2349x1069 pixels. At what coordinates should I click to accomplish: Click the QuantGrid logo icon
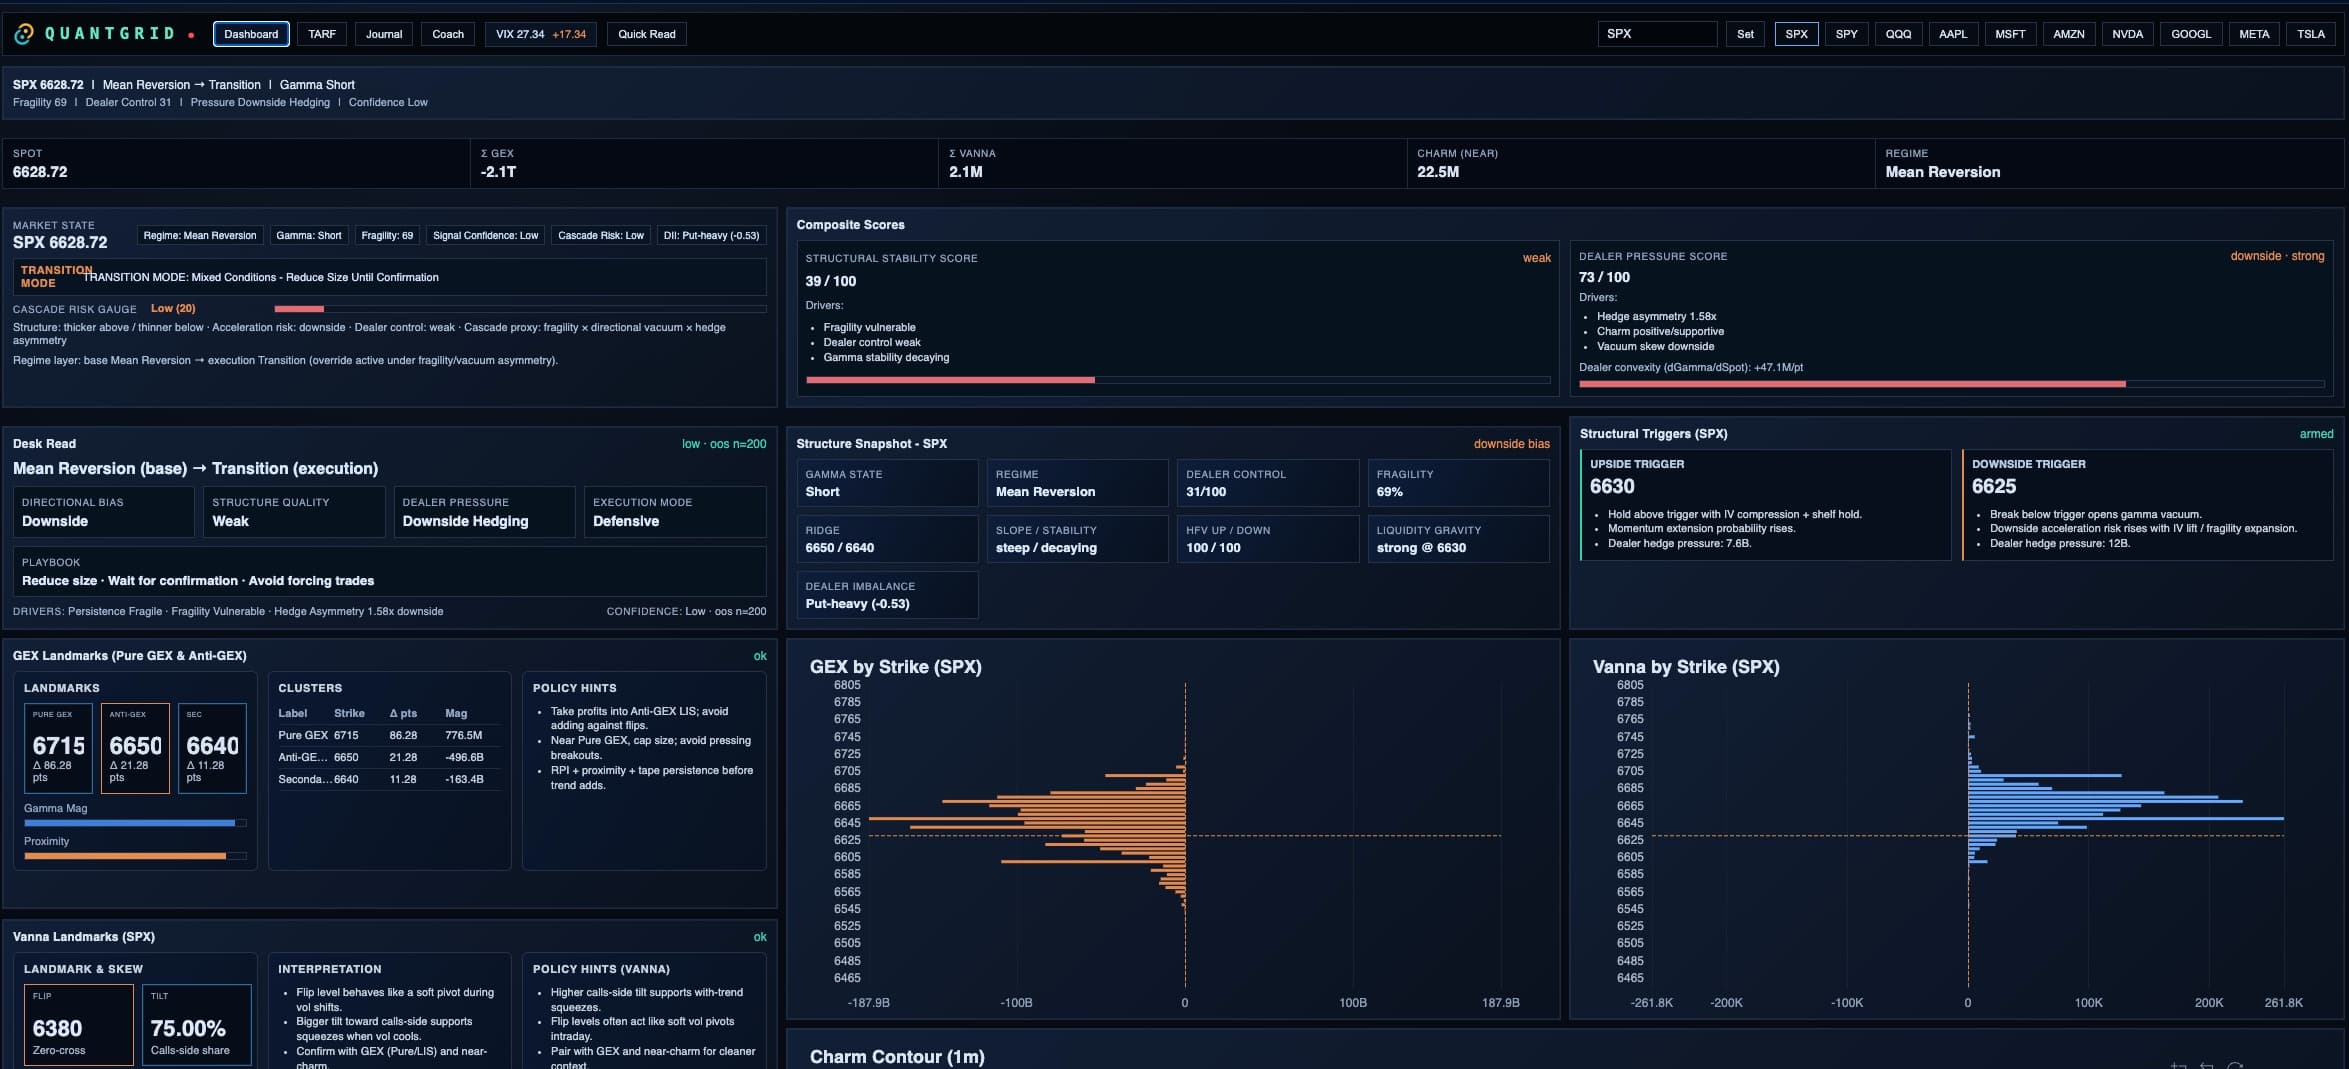click(x=23, y=34)
